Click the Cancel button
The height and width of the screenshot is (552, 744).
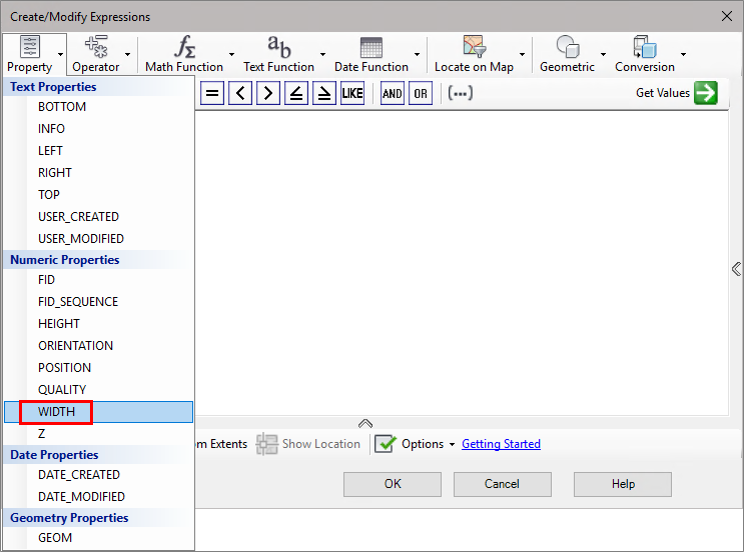coord(502,484)
